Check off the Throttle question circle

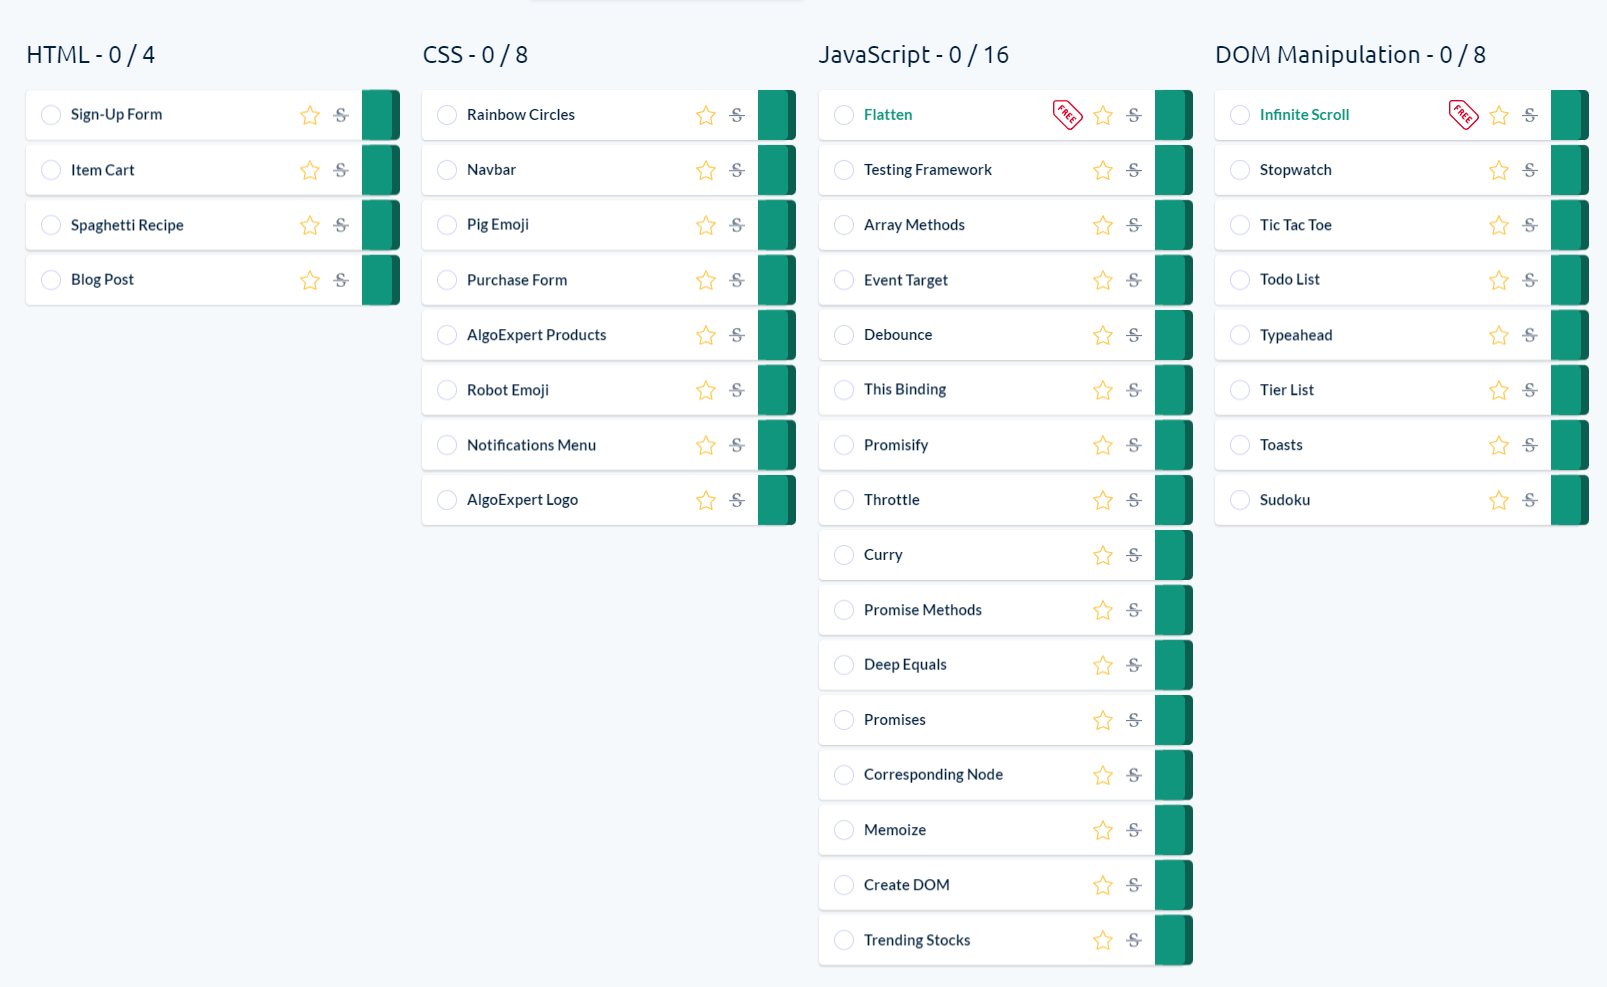click(844, 500)
